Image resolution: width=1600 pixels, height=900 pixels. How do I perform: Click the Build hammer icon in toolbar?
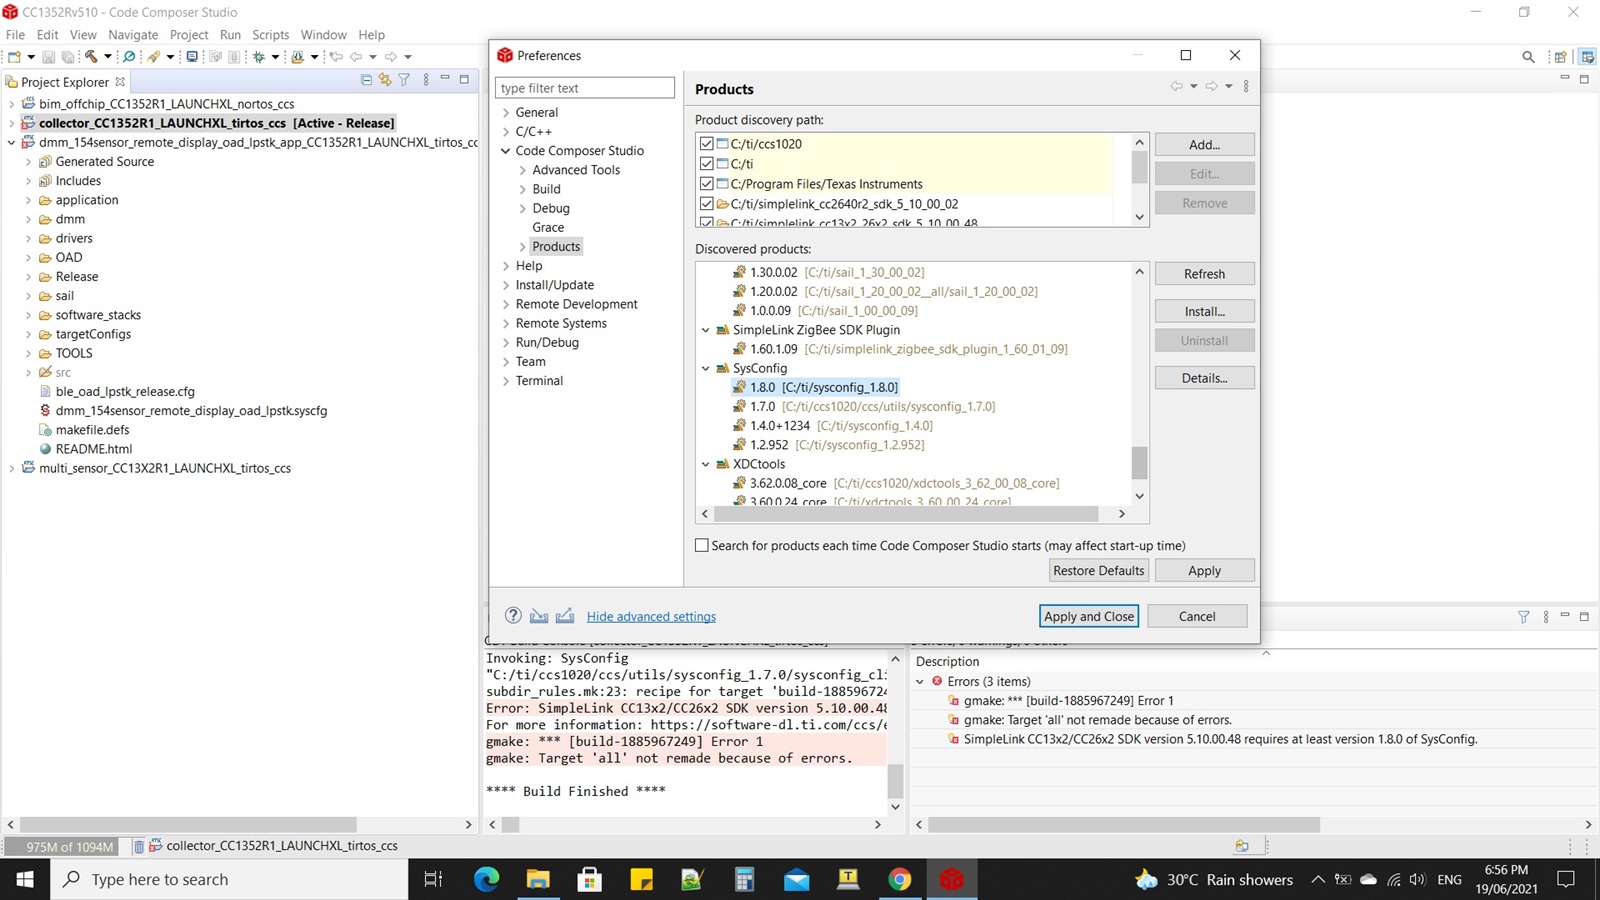tap(91, 57)
